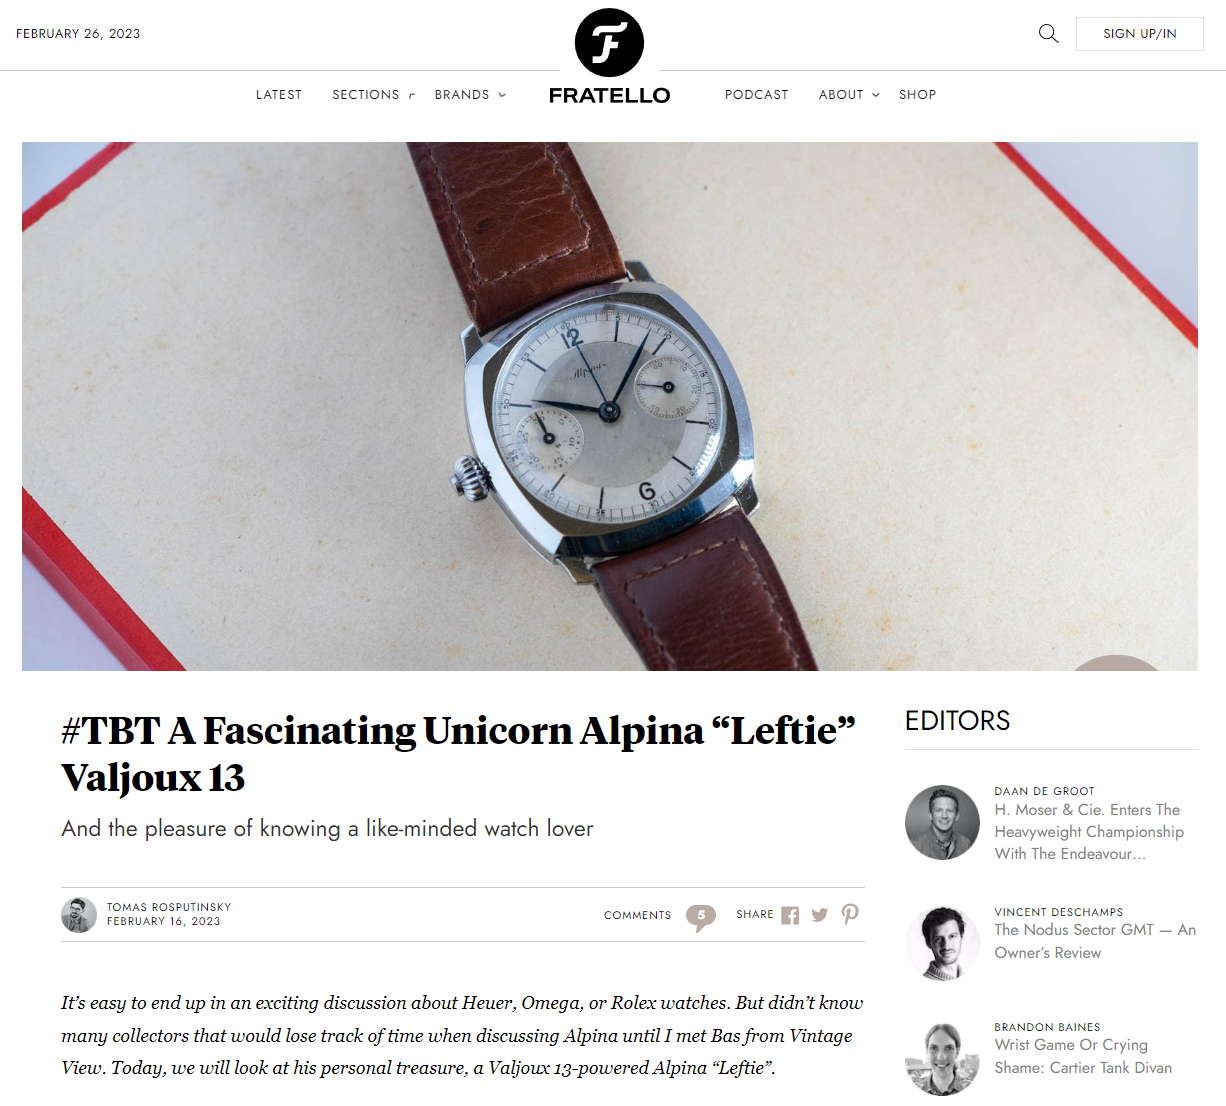This screenshot has height=1106, width=1226.
Task: Open H. Moser & Cie. Endeavour article link
Action: point(1089,832)
